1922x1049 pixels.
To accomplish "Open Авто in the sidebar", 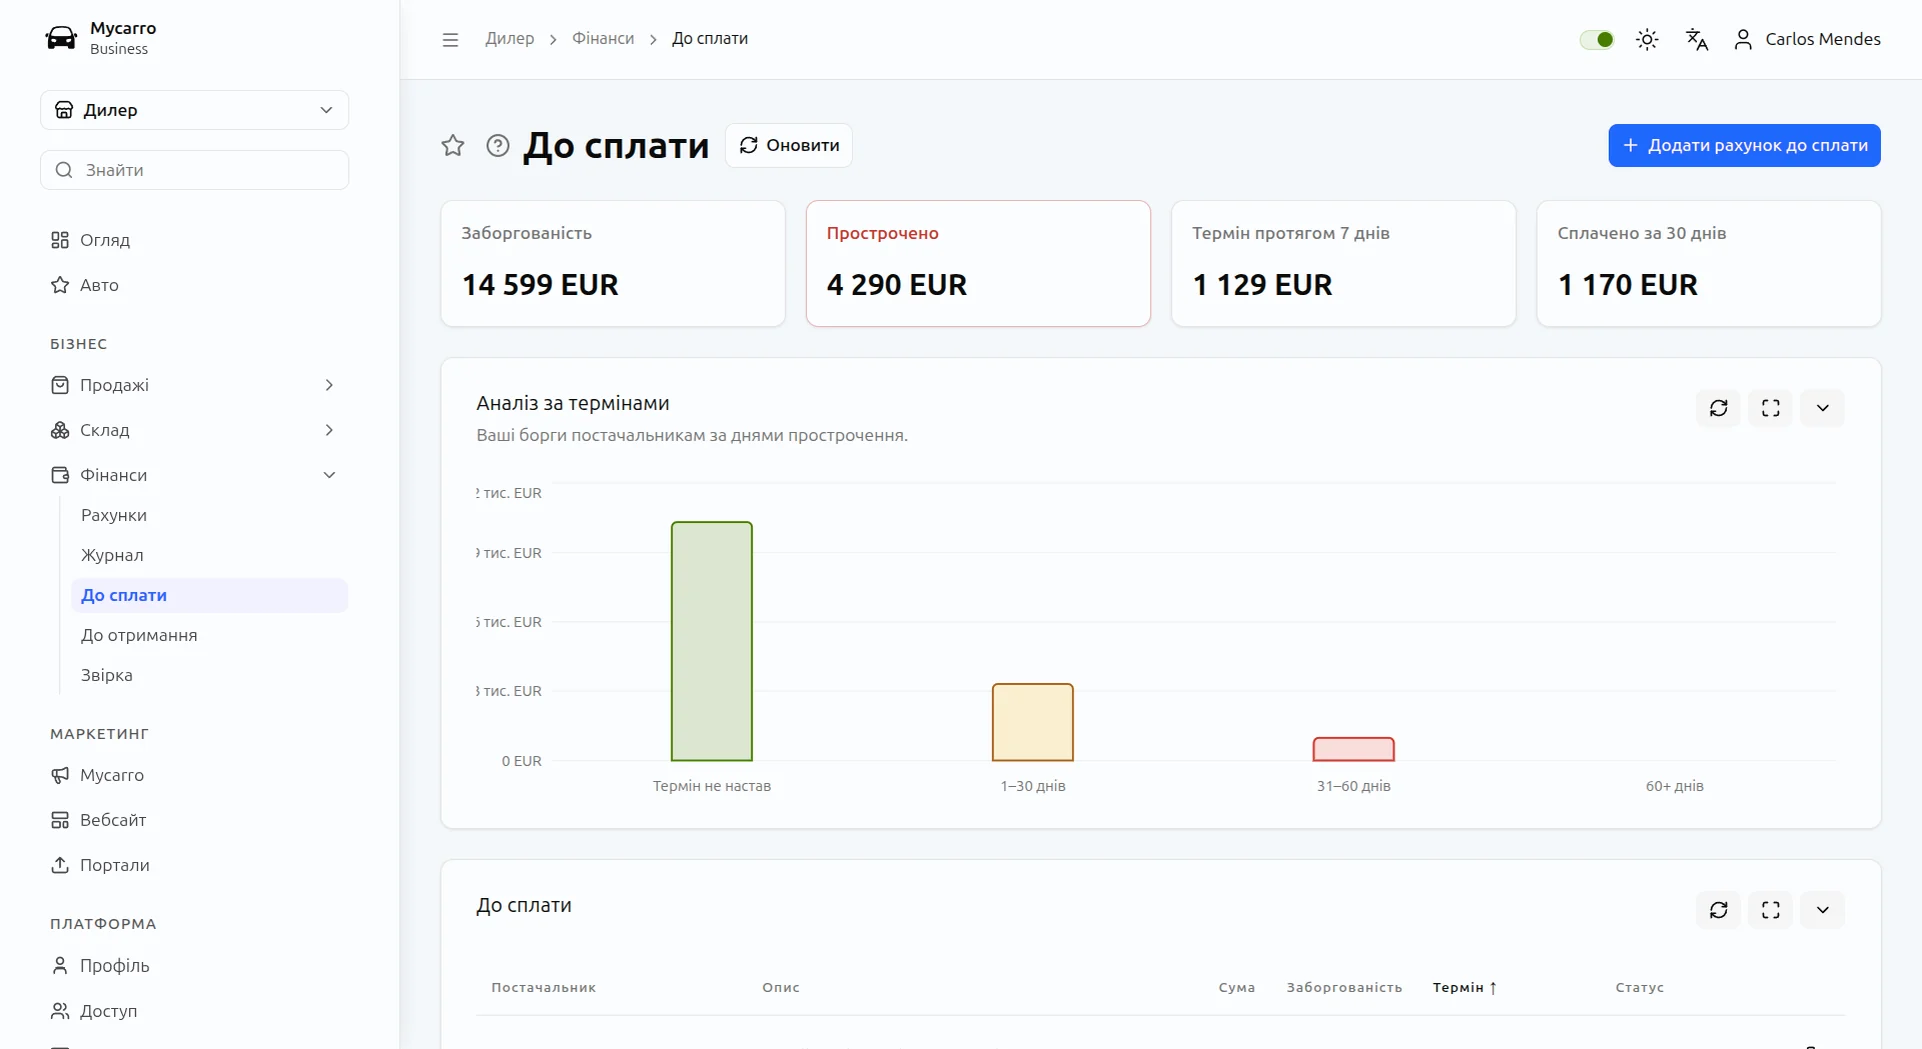I will tap(194, 285).
